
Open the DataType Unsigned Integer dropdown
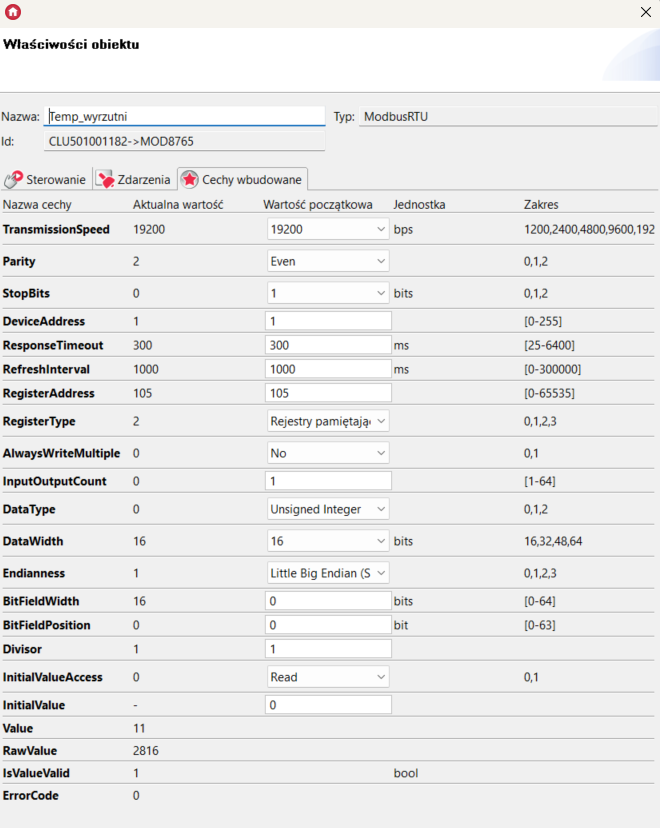328,509
